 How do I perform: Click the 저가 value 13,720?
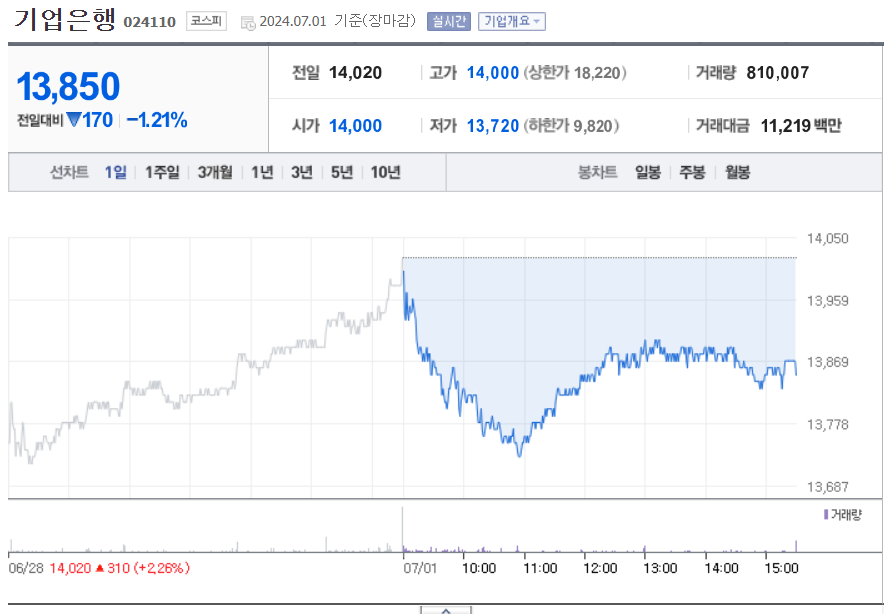[493, 126]
